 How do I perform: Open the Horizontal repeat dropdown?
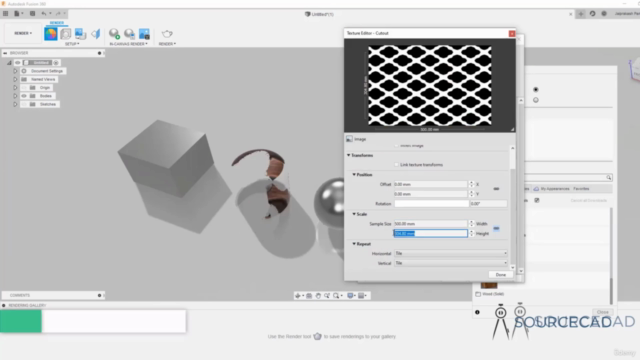[x=451, y=253]
